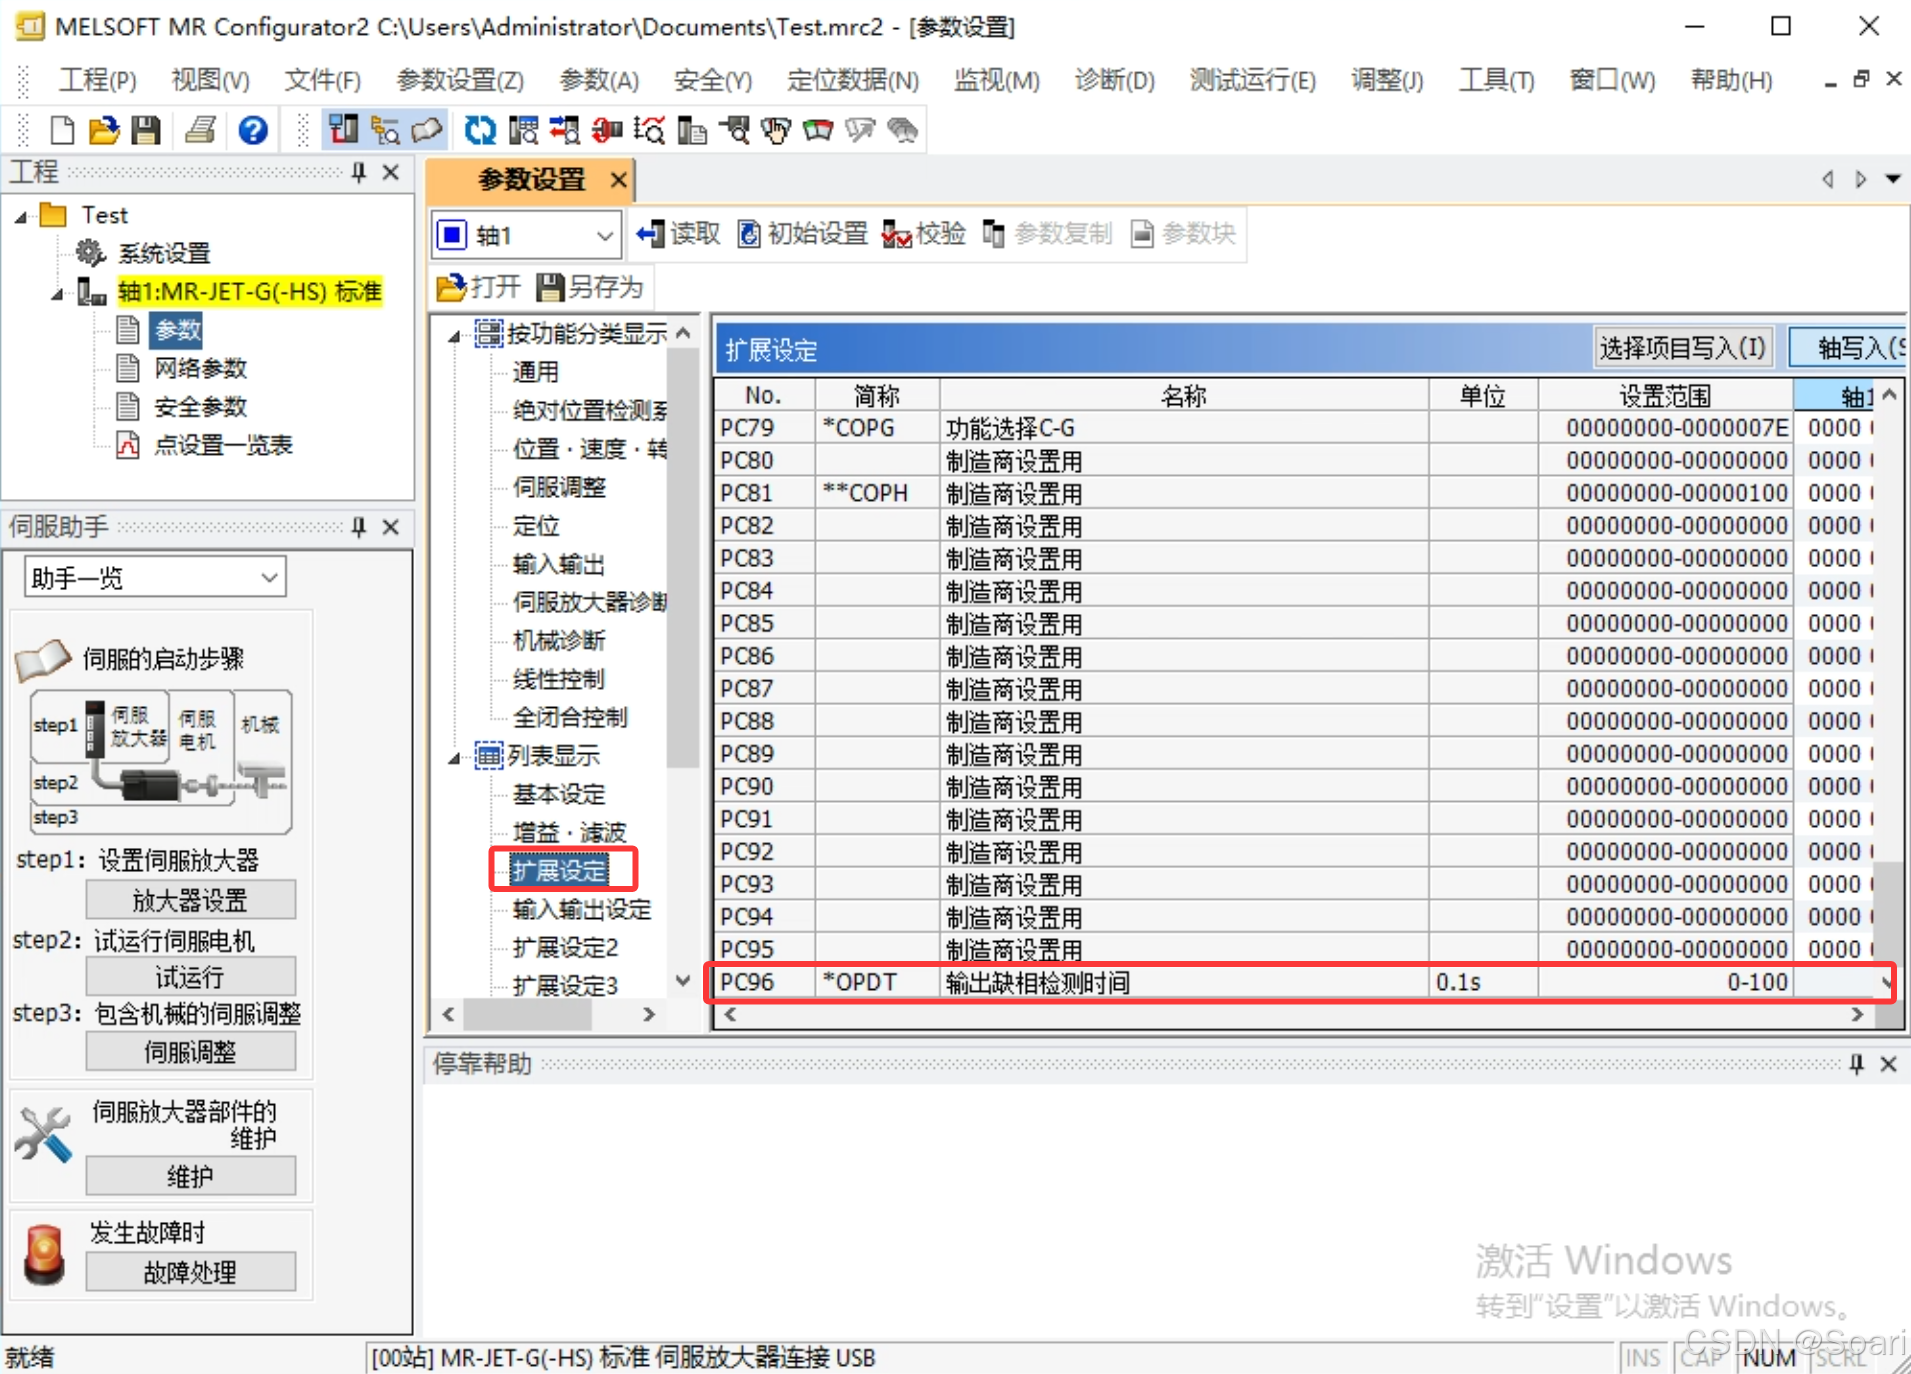Select 安全参数 in project tree
This screenshot has height=1374, width=1911.
200,406
